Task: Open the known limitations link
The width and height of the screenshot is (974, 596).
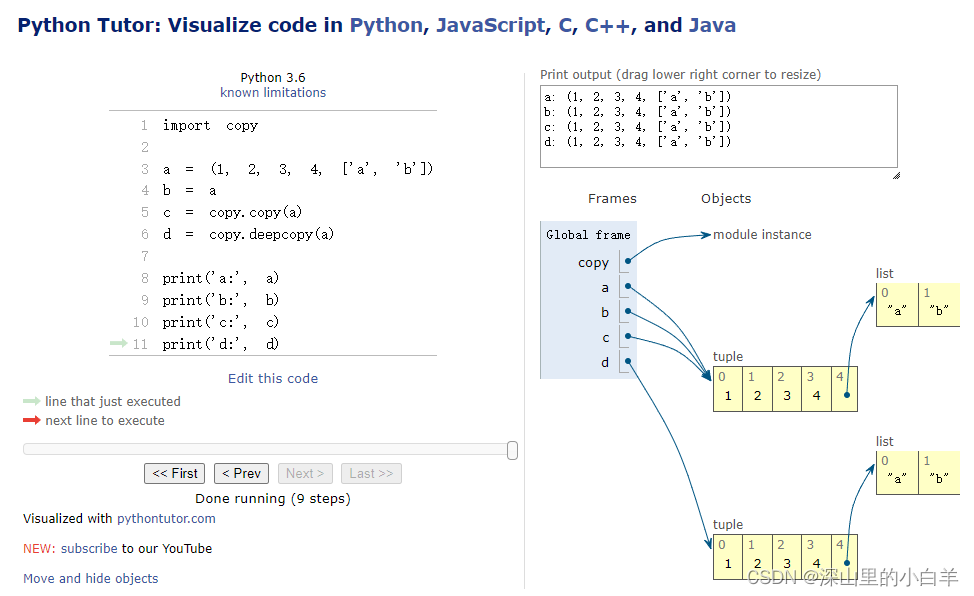Action: (x=273, y=93)
